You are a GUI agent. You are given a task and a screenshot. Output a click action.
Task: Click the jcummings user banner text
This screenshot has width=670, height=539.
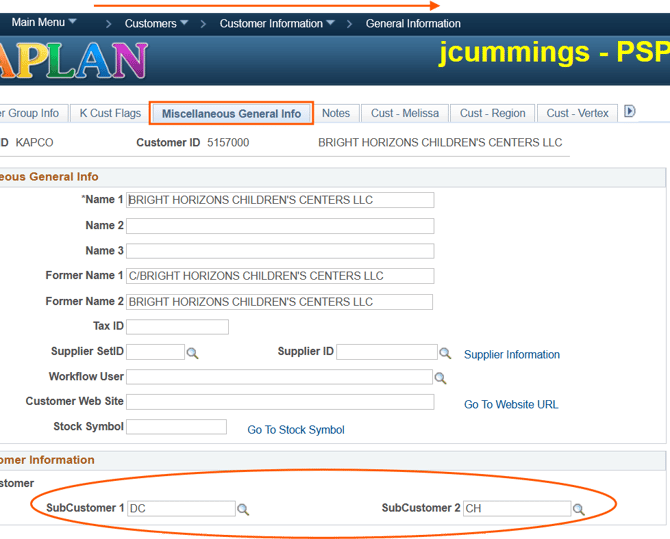coord(554,53)
